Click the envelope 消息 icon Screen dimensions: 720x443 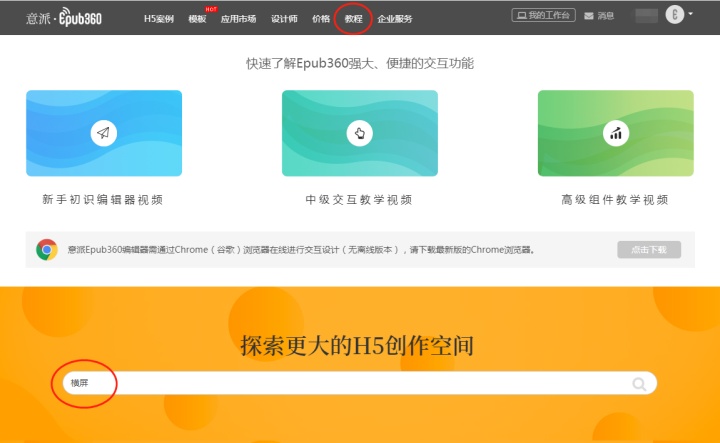click(589, 16)
